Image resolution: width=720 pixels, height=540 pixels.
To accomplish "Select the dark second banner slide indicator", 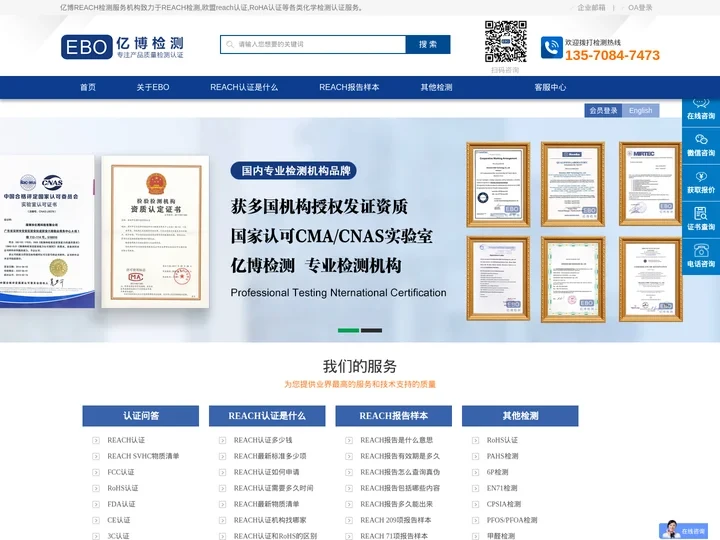I will tap(371, 331).
